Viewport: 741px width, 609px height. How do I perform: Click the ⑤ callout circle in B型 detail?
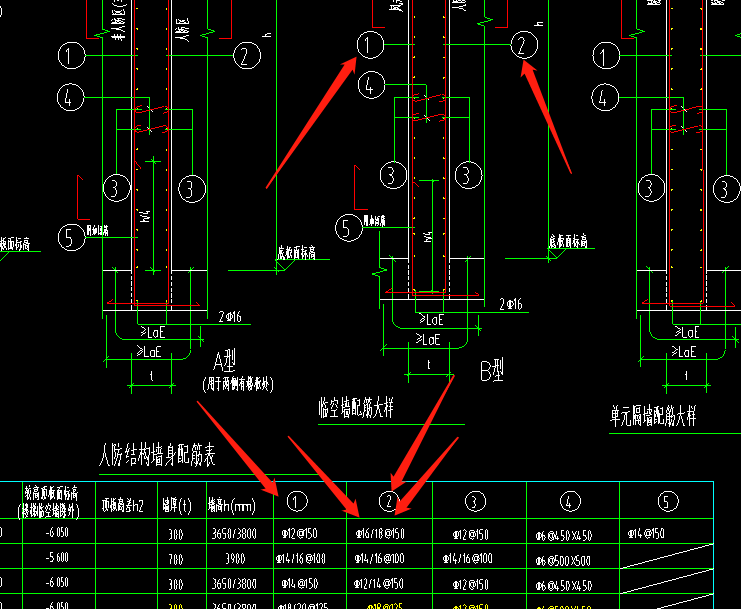(x=348, y=227)
